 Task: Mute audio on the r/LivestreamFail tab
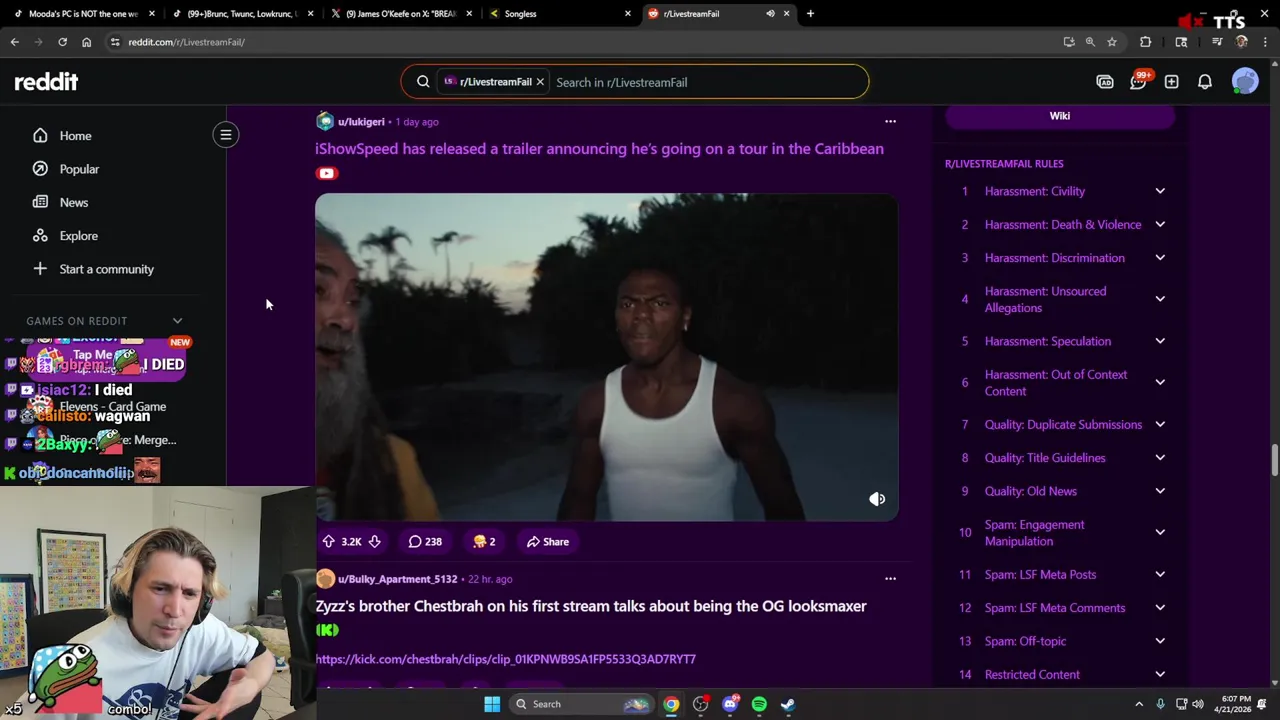(x=770, y=14)
